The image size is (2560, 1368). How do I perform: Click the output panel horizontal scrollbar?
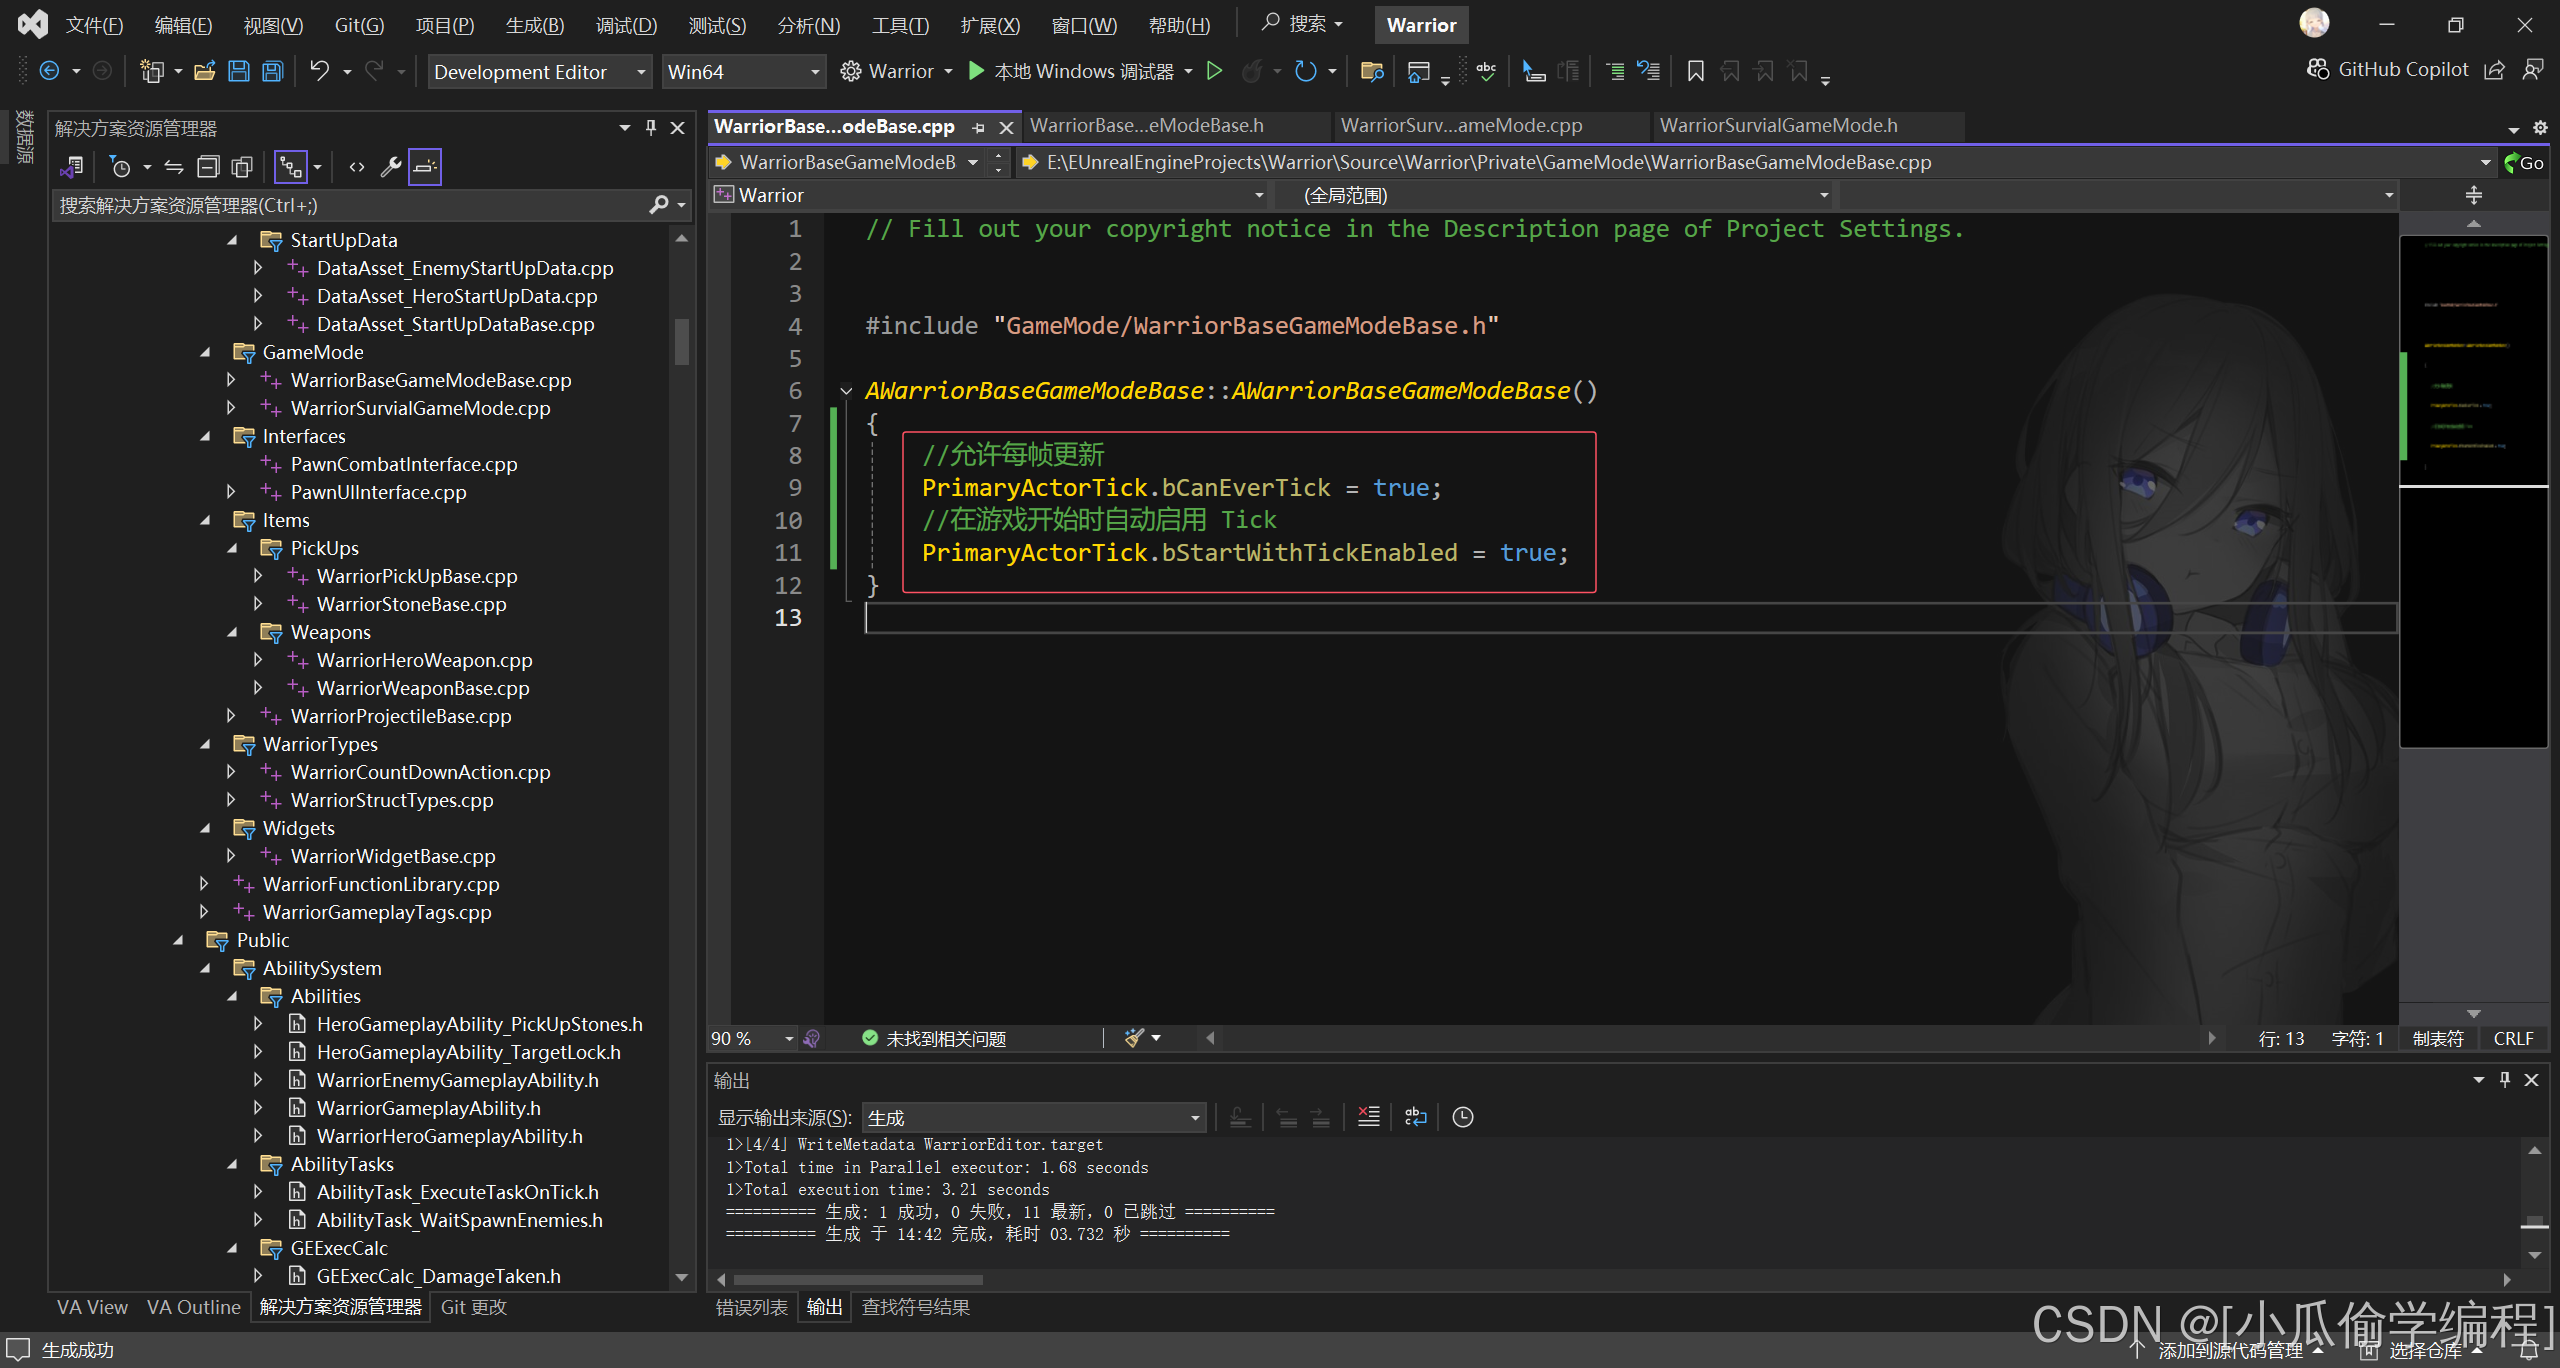(858, 1279)
